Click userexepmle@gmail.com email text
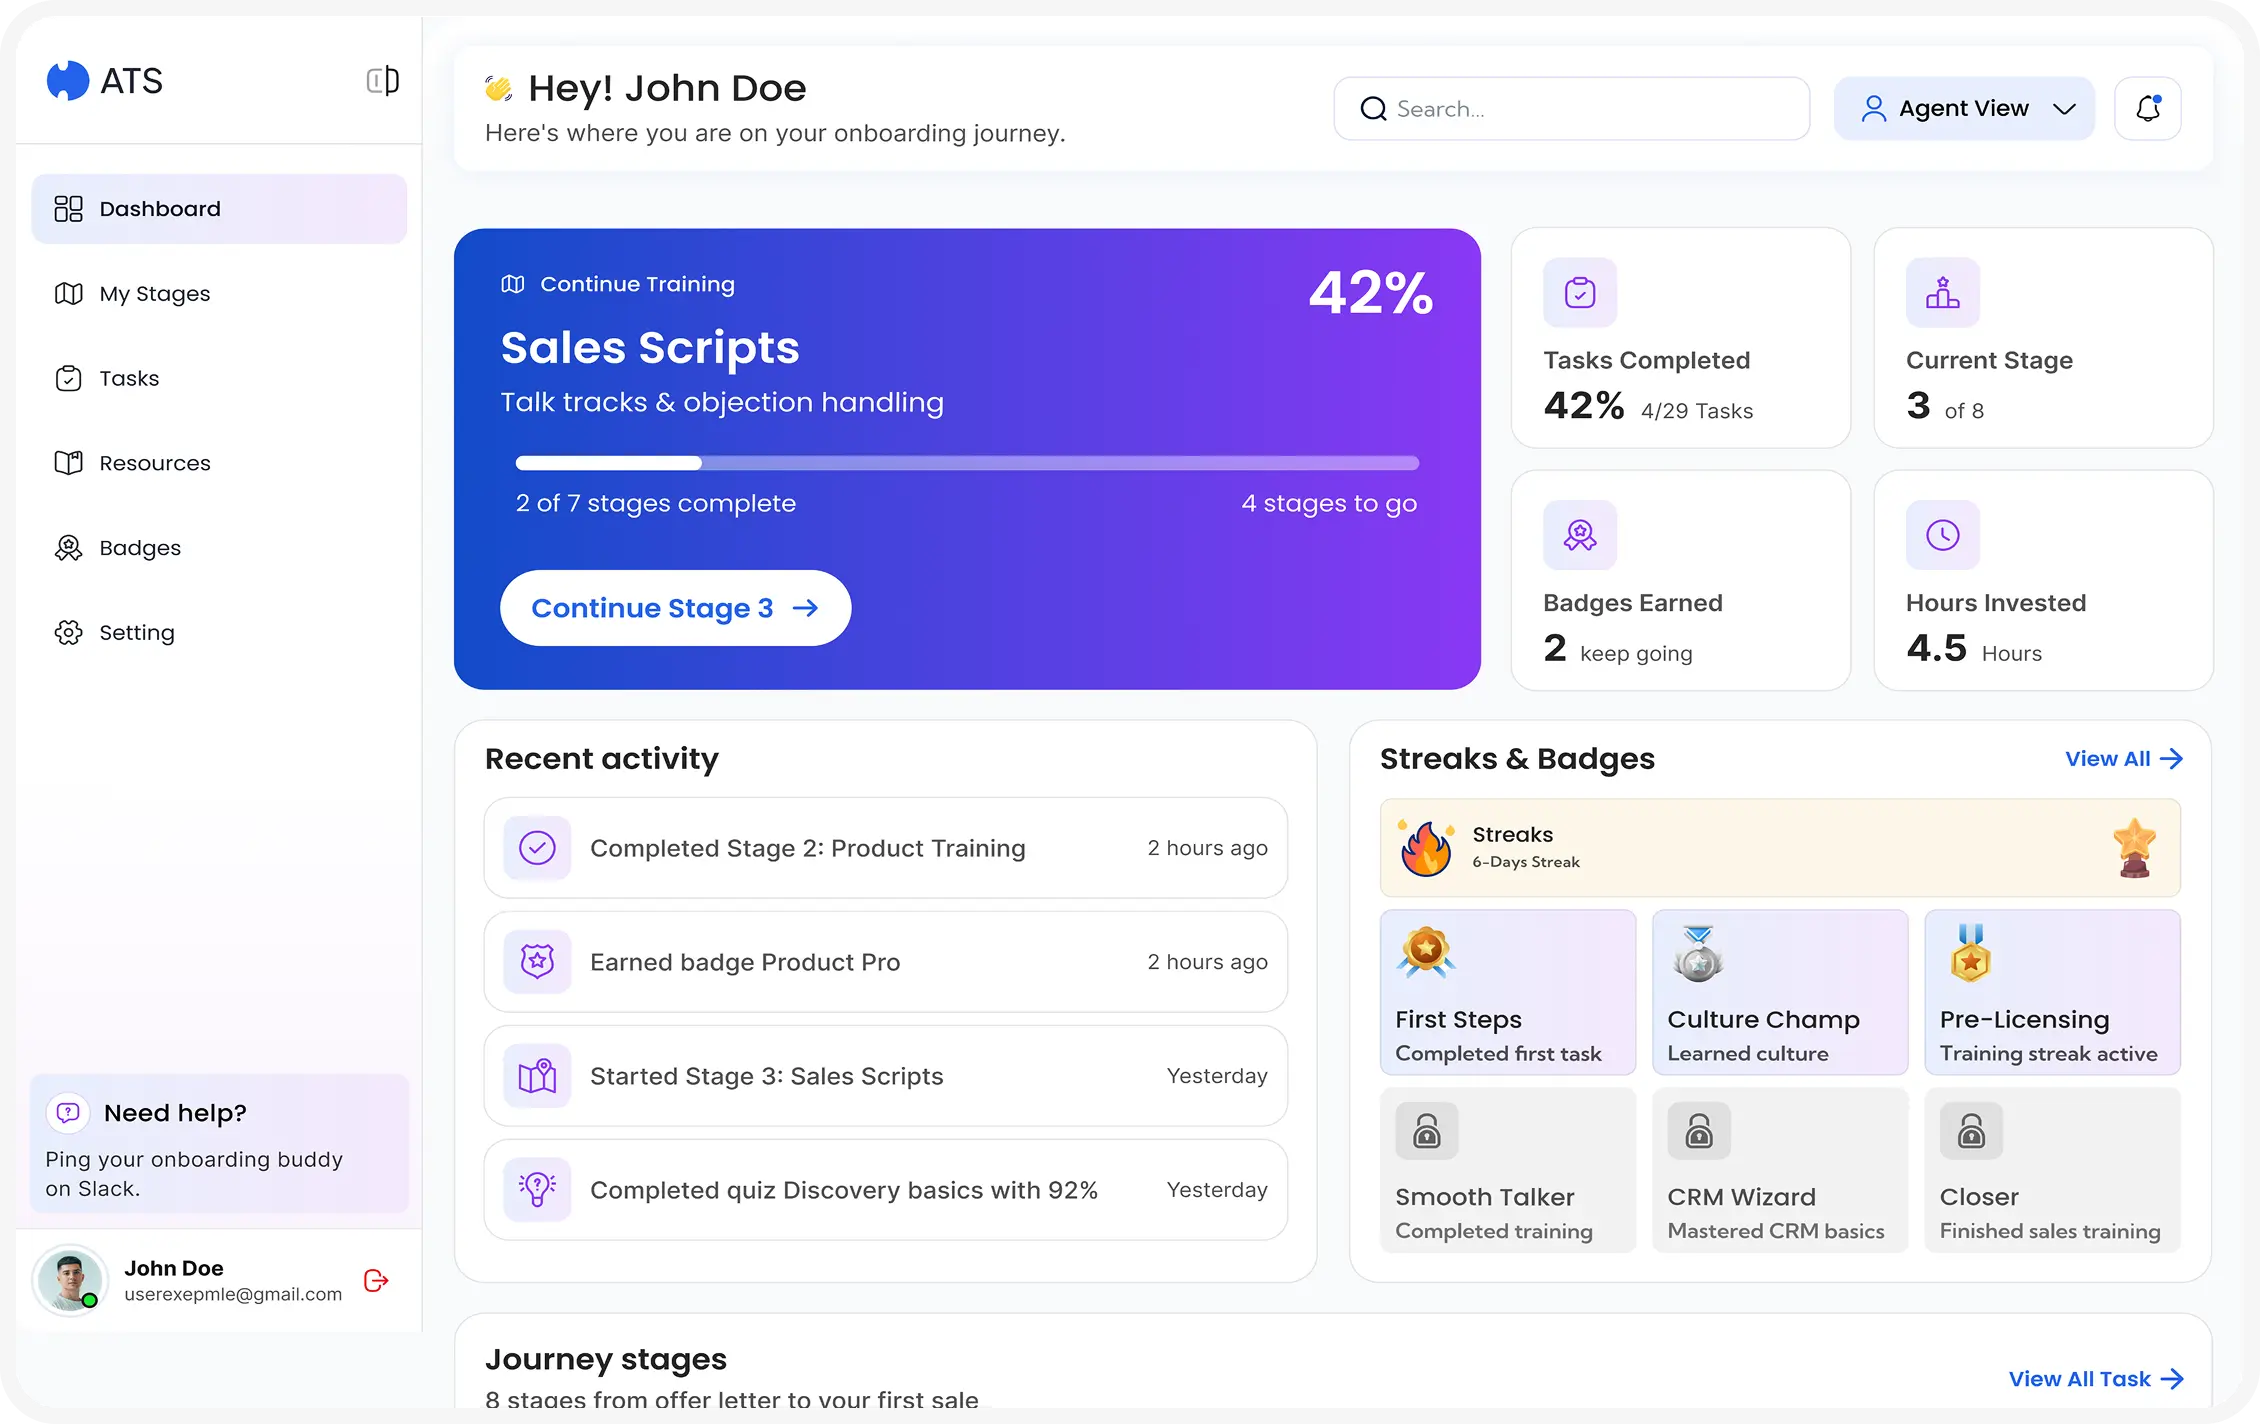This screenshot has width=2260, height=1424. point(233,1294)
